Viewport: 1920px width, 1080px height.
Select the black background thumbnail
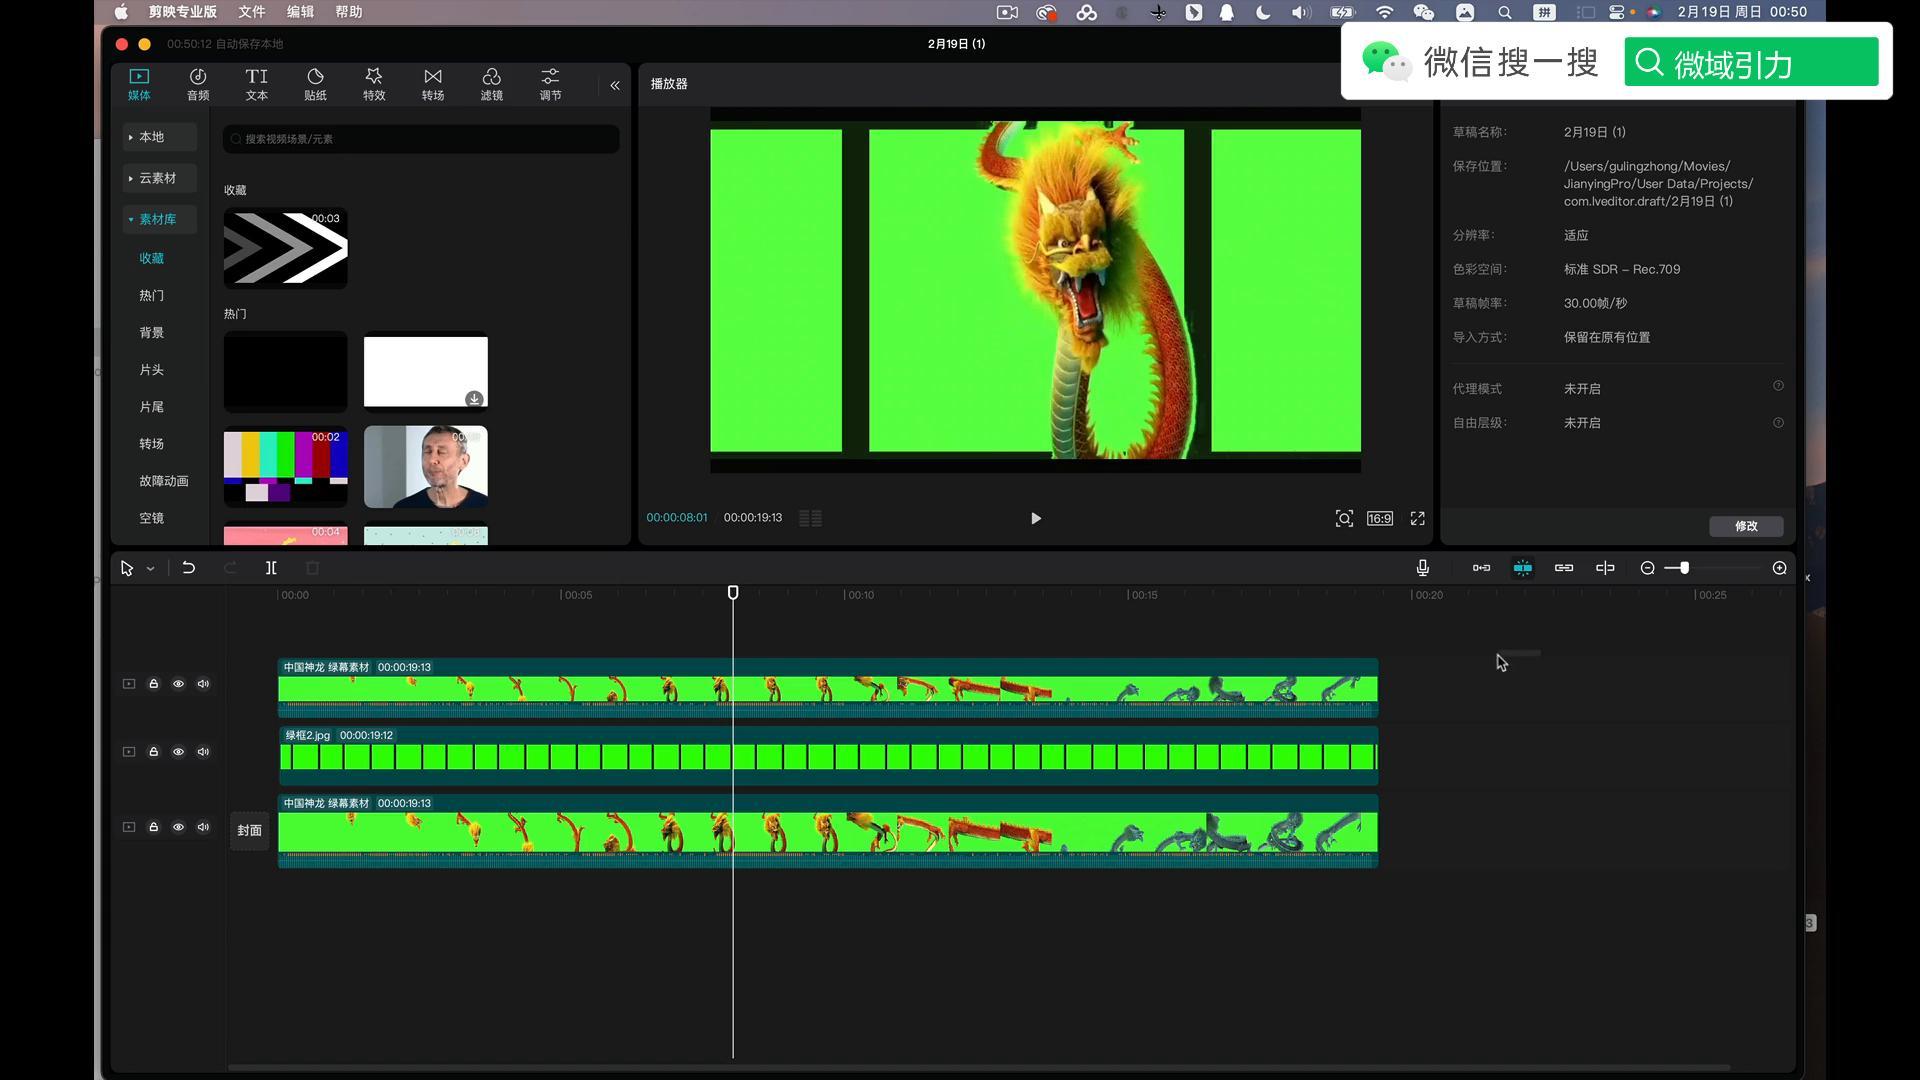coord(286,372)
